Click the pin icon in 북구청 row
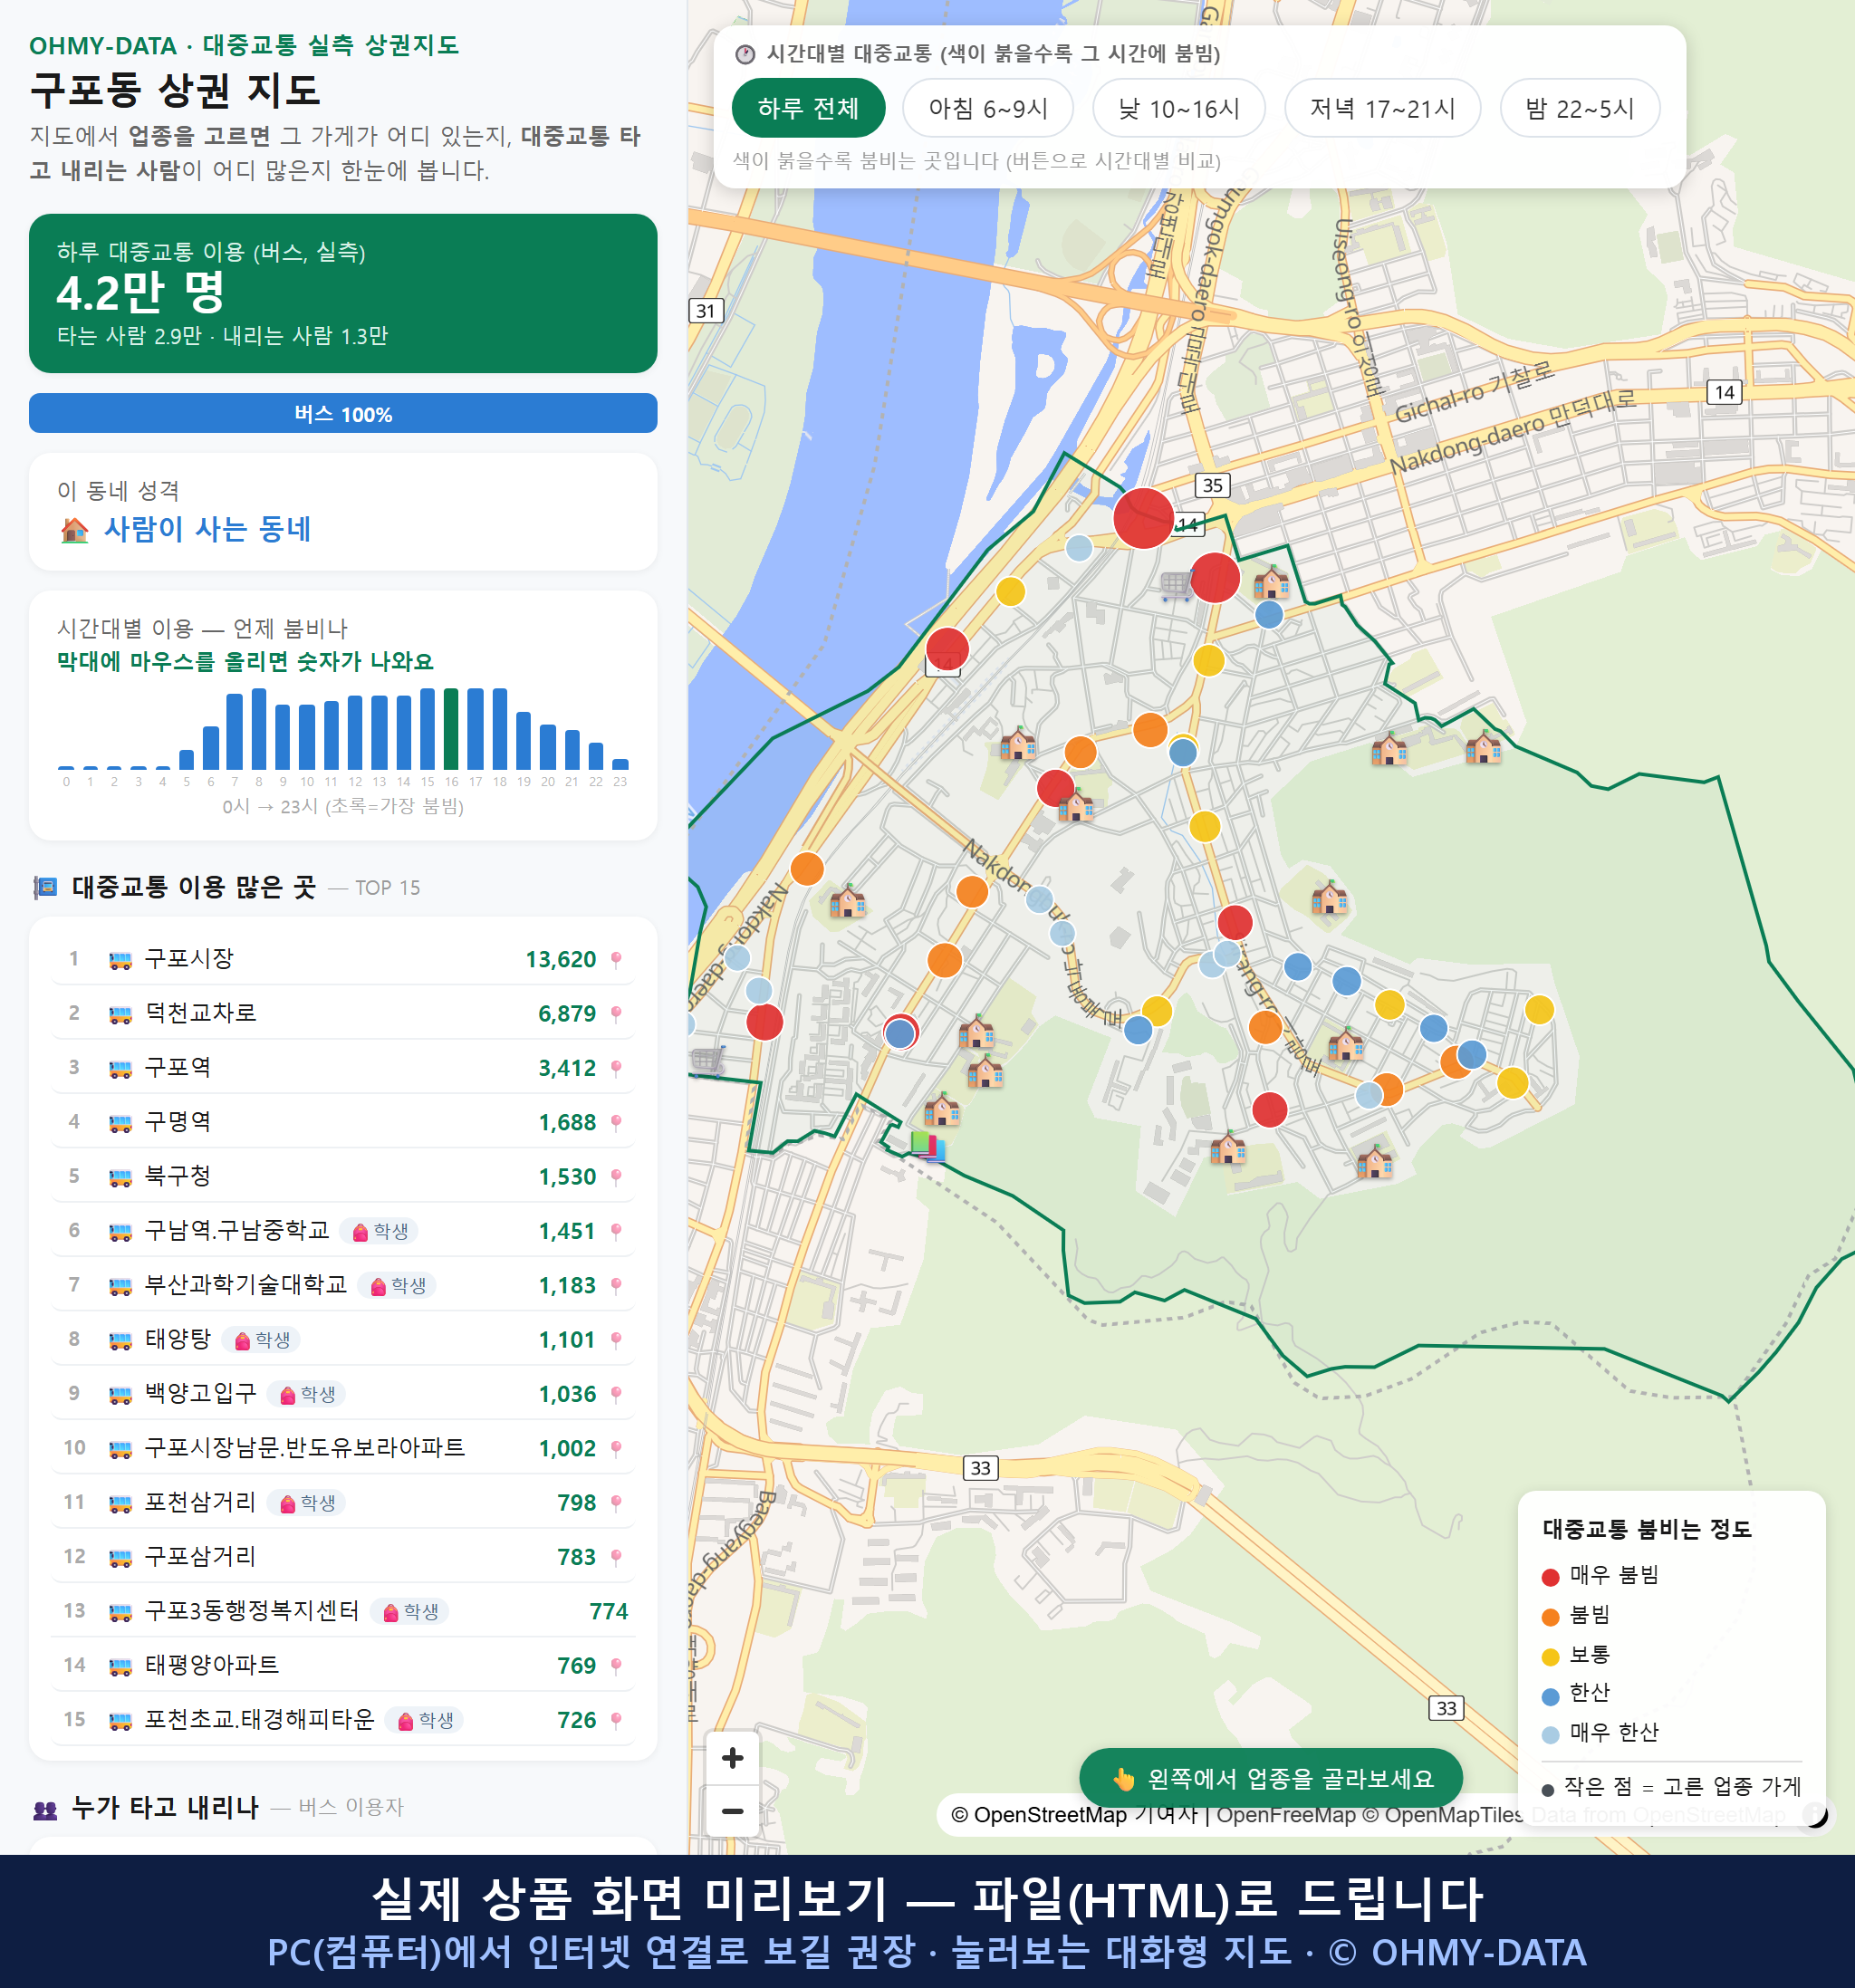The width and height of the screenshot is (1855, 1988). pyautogui.click(x=616, y=1177)
